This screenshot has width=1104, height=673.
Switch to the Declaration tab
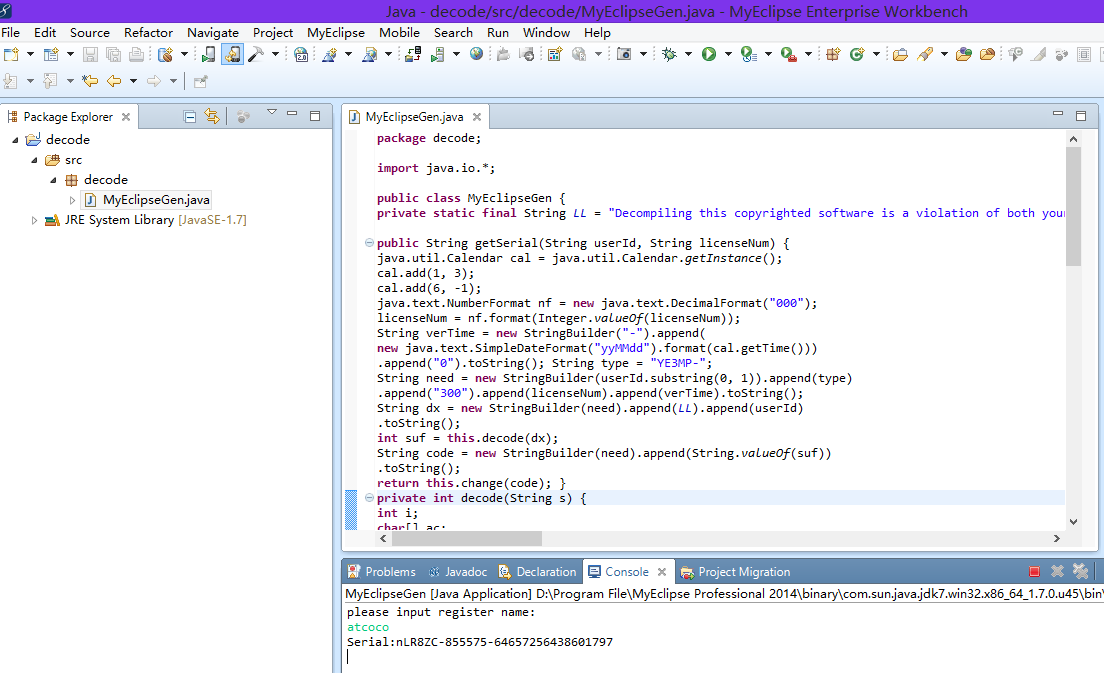pos(537,572)
